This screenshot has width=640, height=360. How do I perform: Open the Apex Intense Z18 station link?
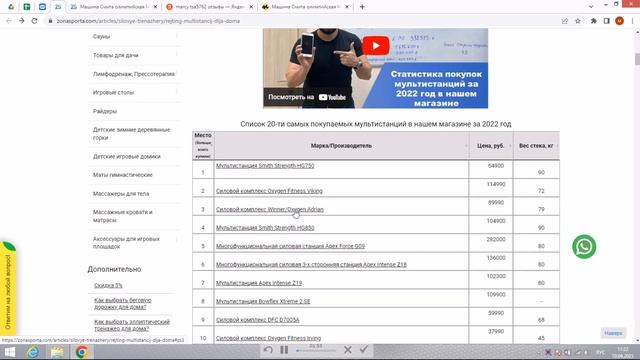point(311,264)
